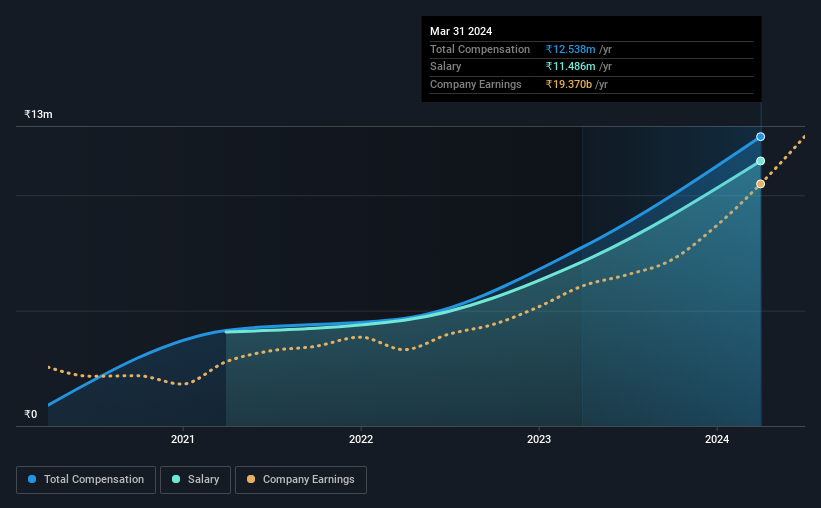Toggle the Total Compensation legend button
The width and height of the screenshot is (821, 508).
click(x=86, y=480)
